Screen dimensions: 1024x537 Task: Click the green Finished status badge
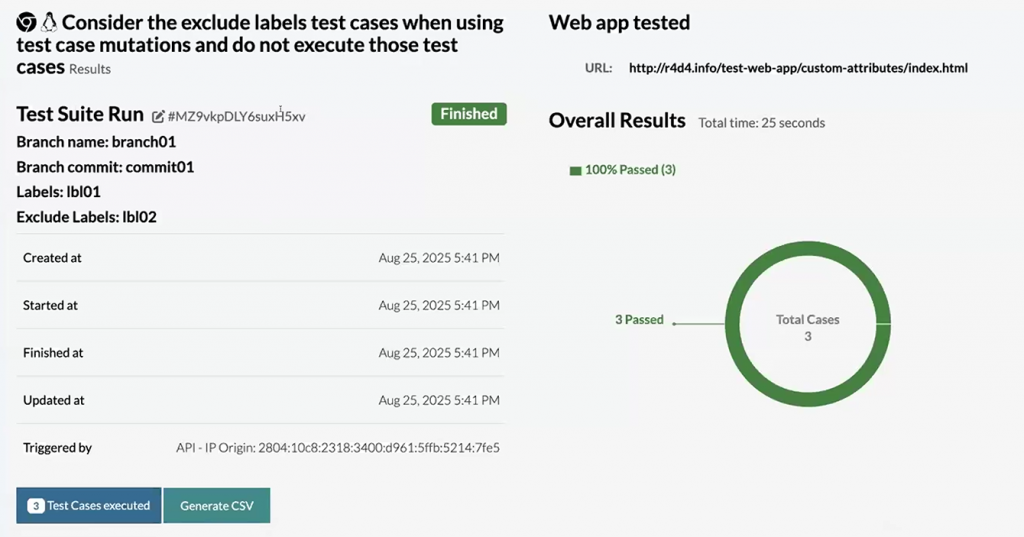click(x=469, y=114)
